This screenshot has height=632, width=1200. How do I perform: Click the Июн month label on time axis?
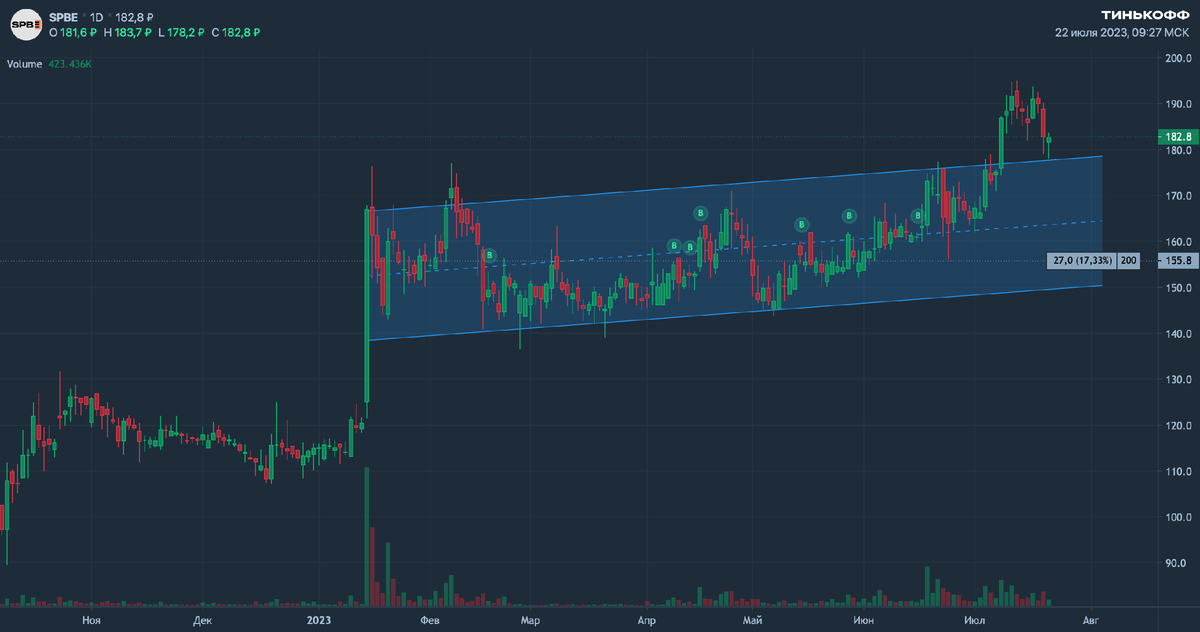coord(865,621)
